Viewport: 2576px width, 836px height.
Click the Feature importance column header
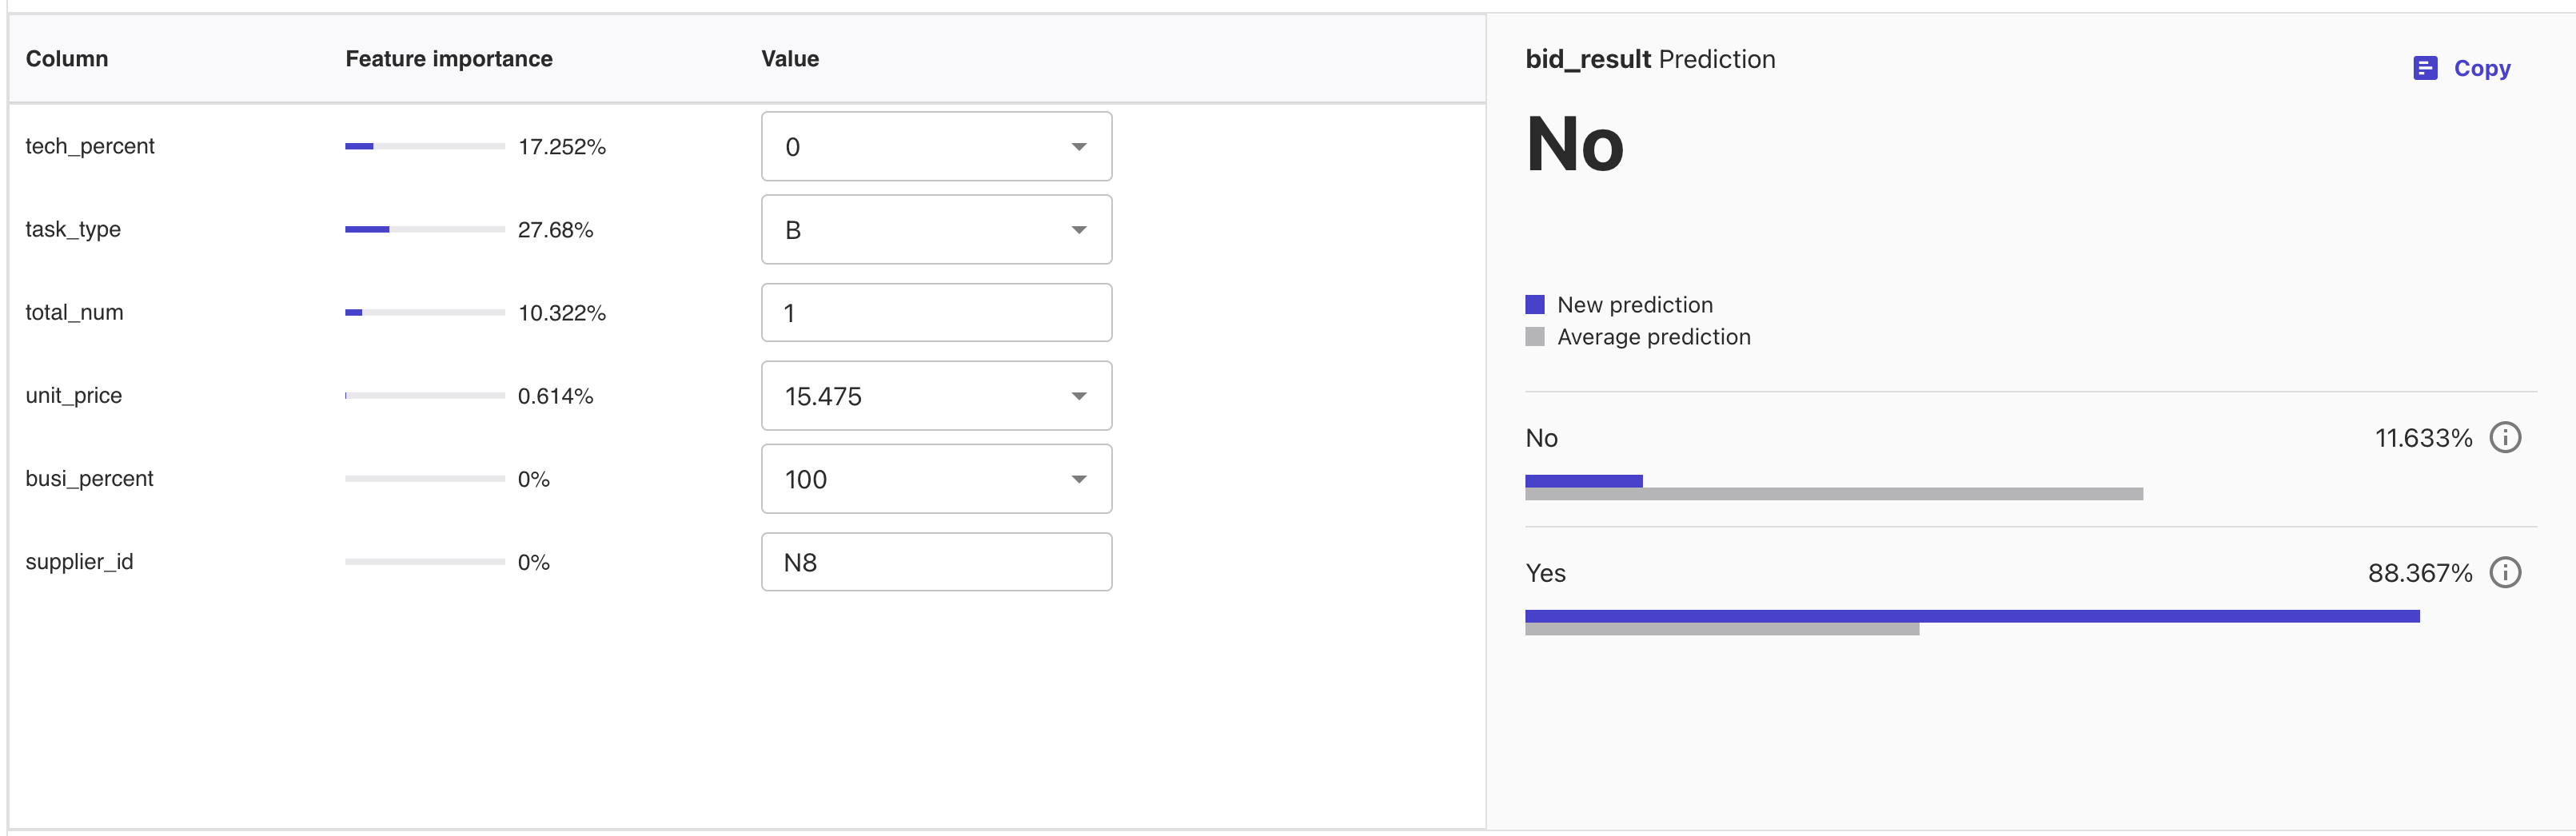pyautogui.click(x=448, y=59)
